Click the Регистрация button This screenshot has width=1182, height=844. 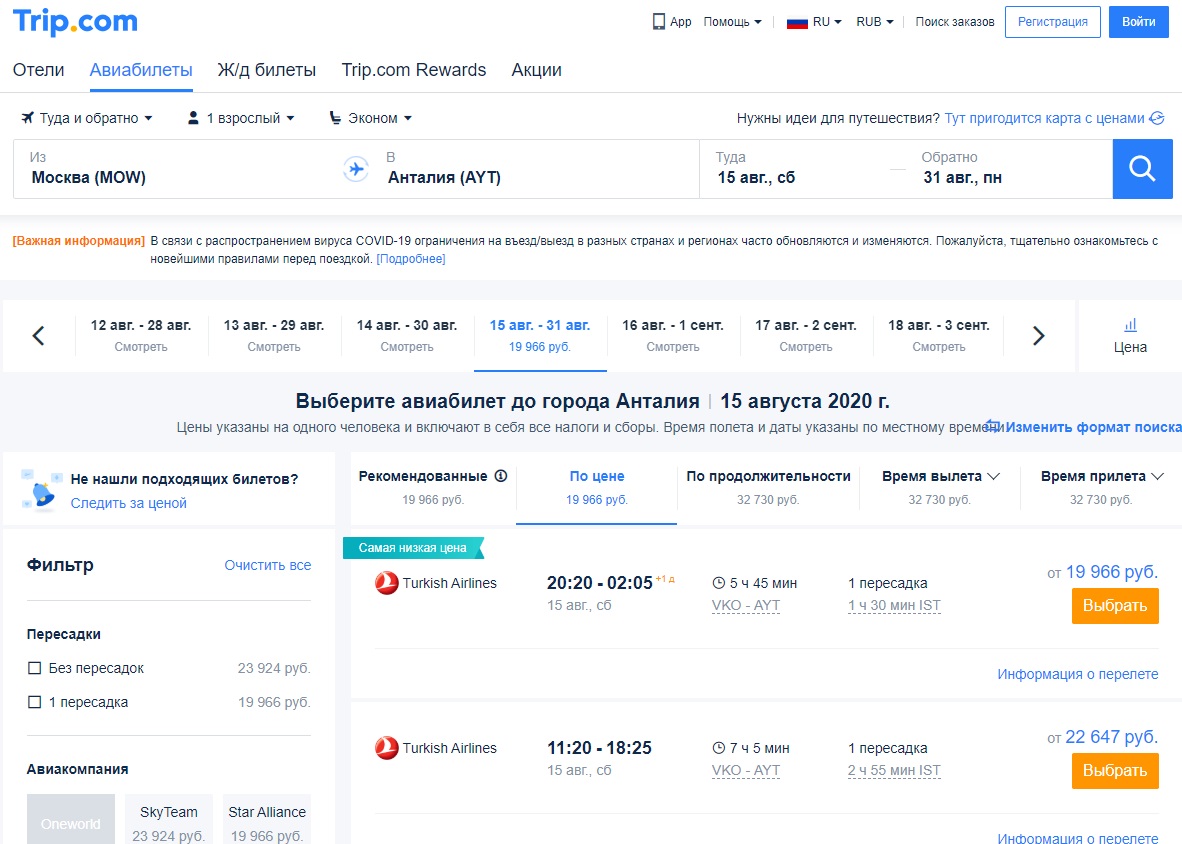1052,22
